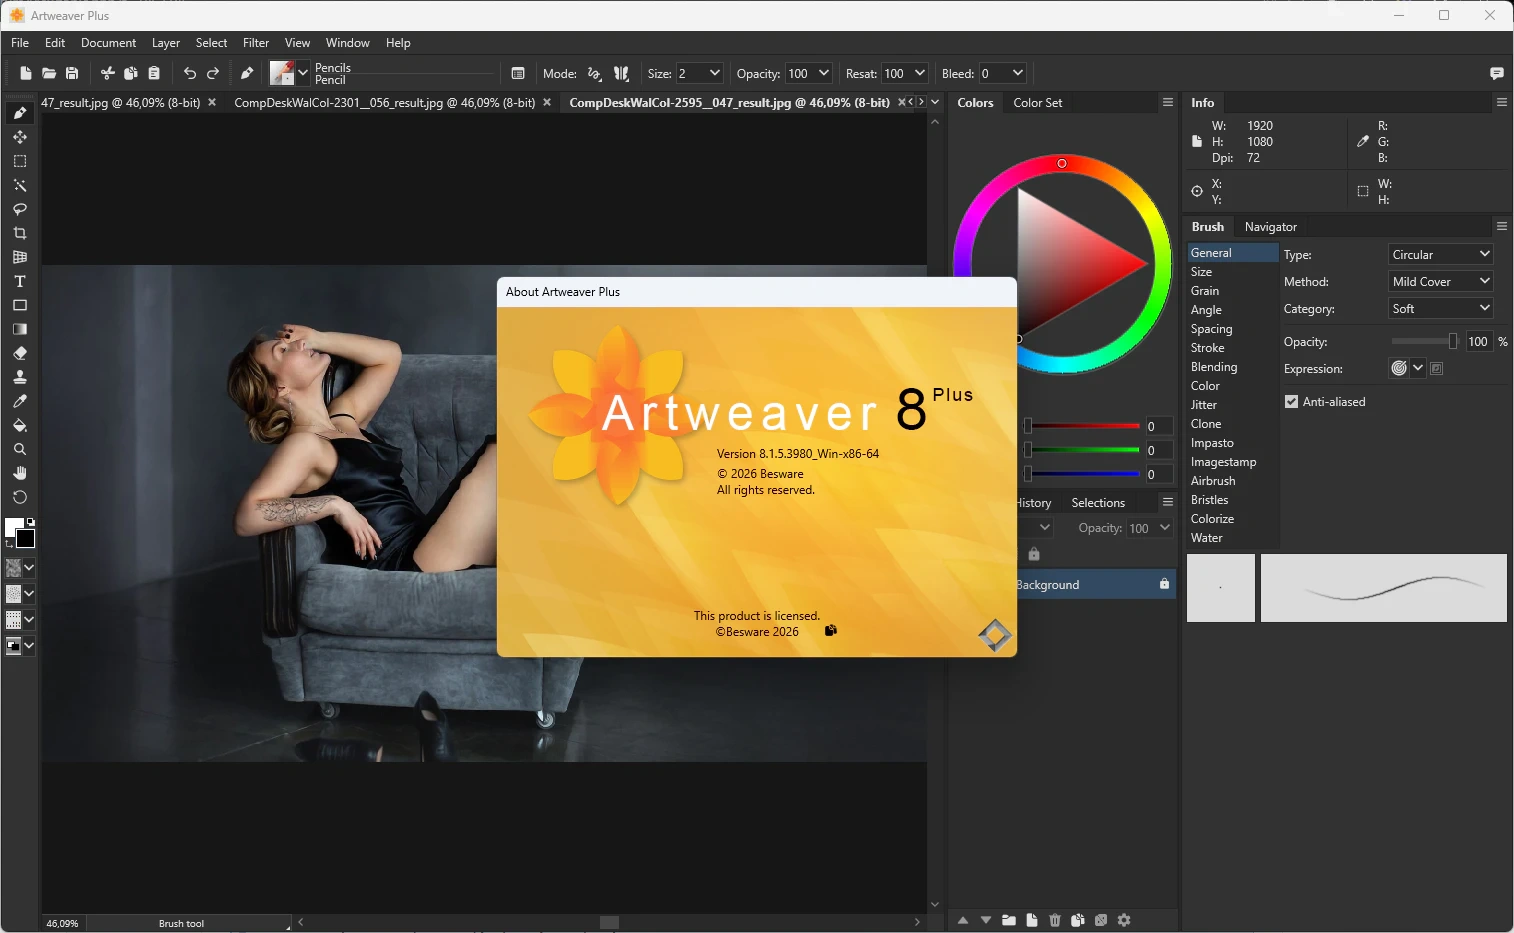This screenshot has height=933, width=1514.
Task: Uncheck the Anti-aliased checkbox
Action: pyautogui.click(x=1291, y=402)
